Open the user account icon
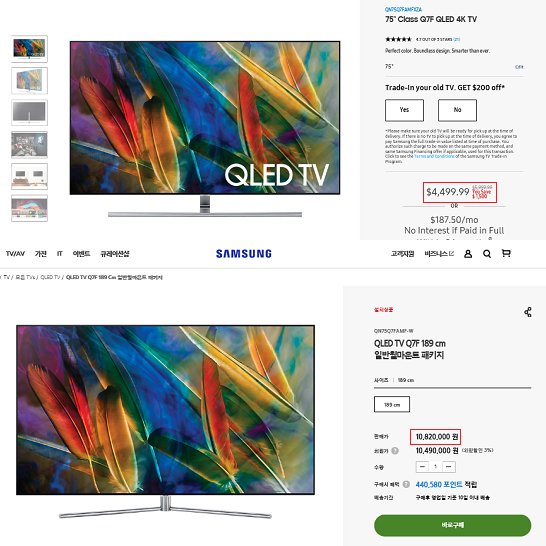The width and height of the screenshot is (546, 546). 468,254
